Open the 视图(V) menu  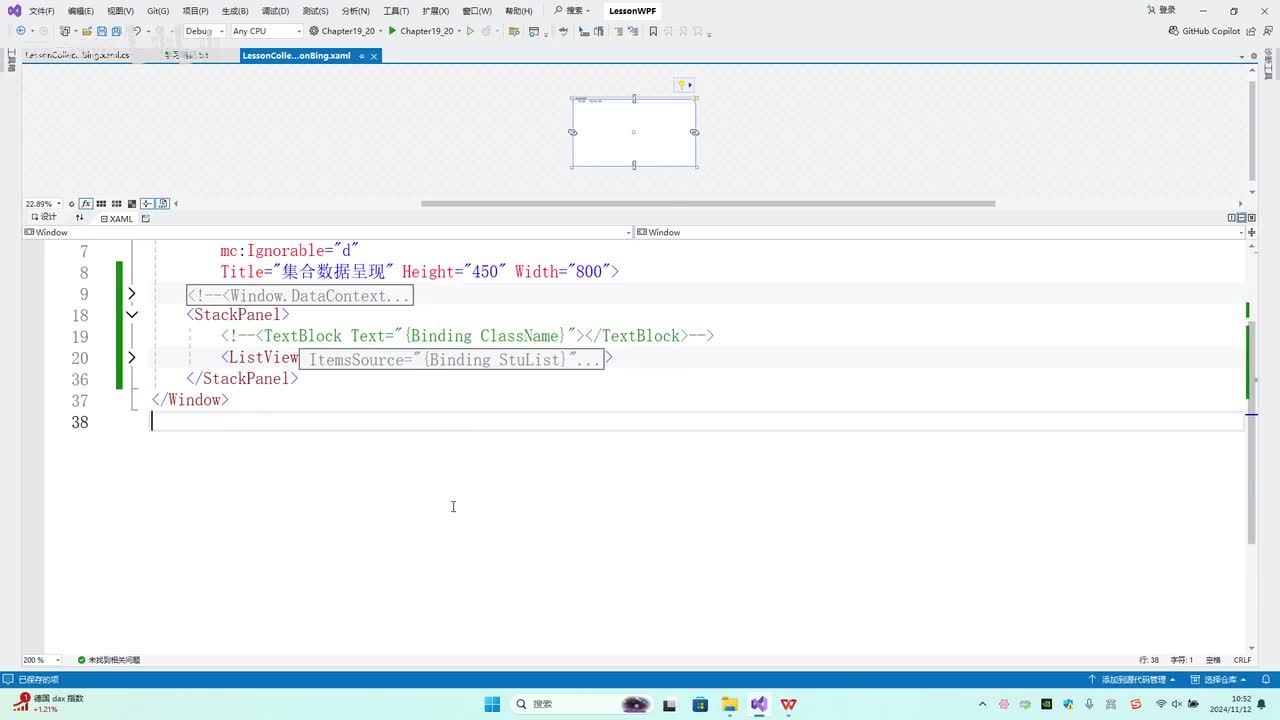tap(120, 11)
